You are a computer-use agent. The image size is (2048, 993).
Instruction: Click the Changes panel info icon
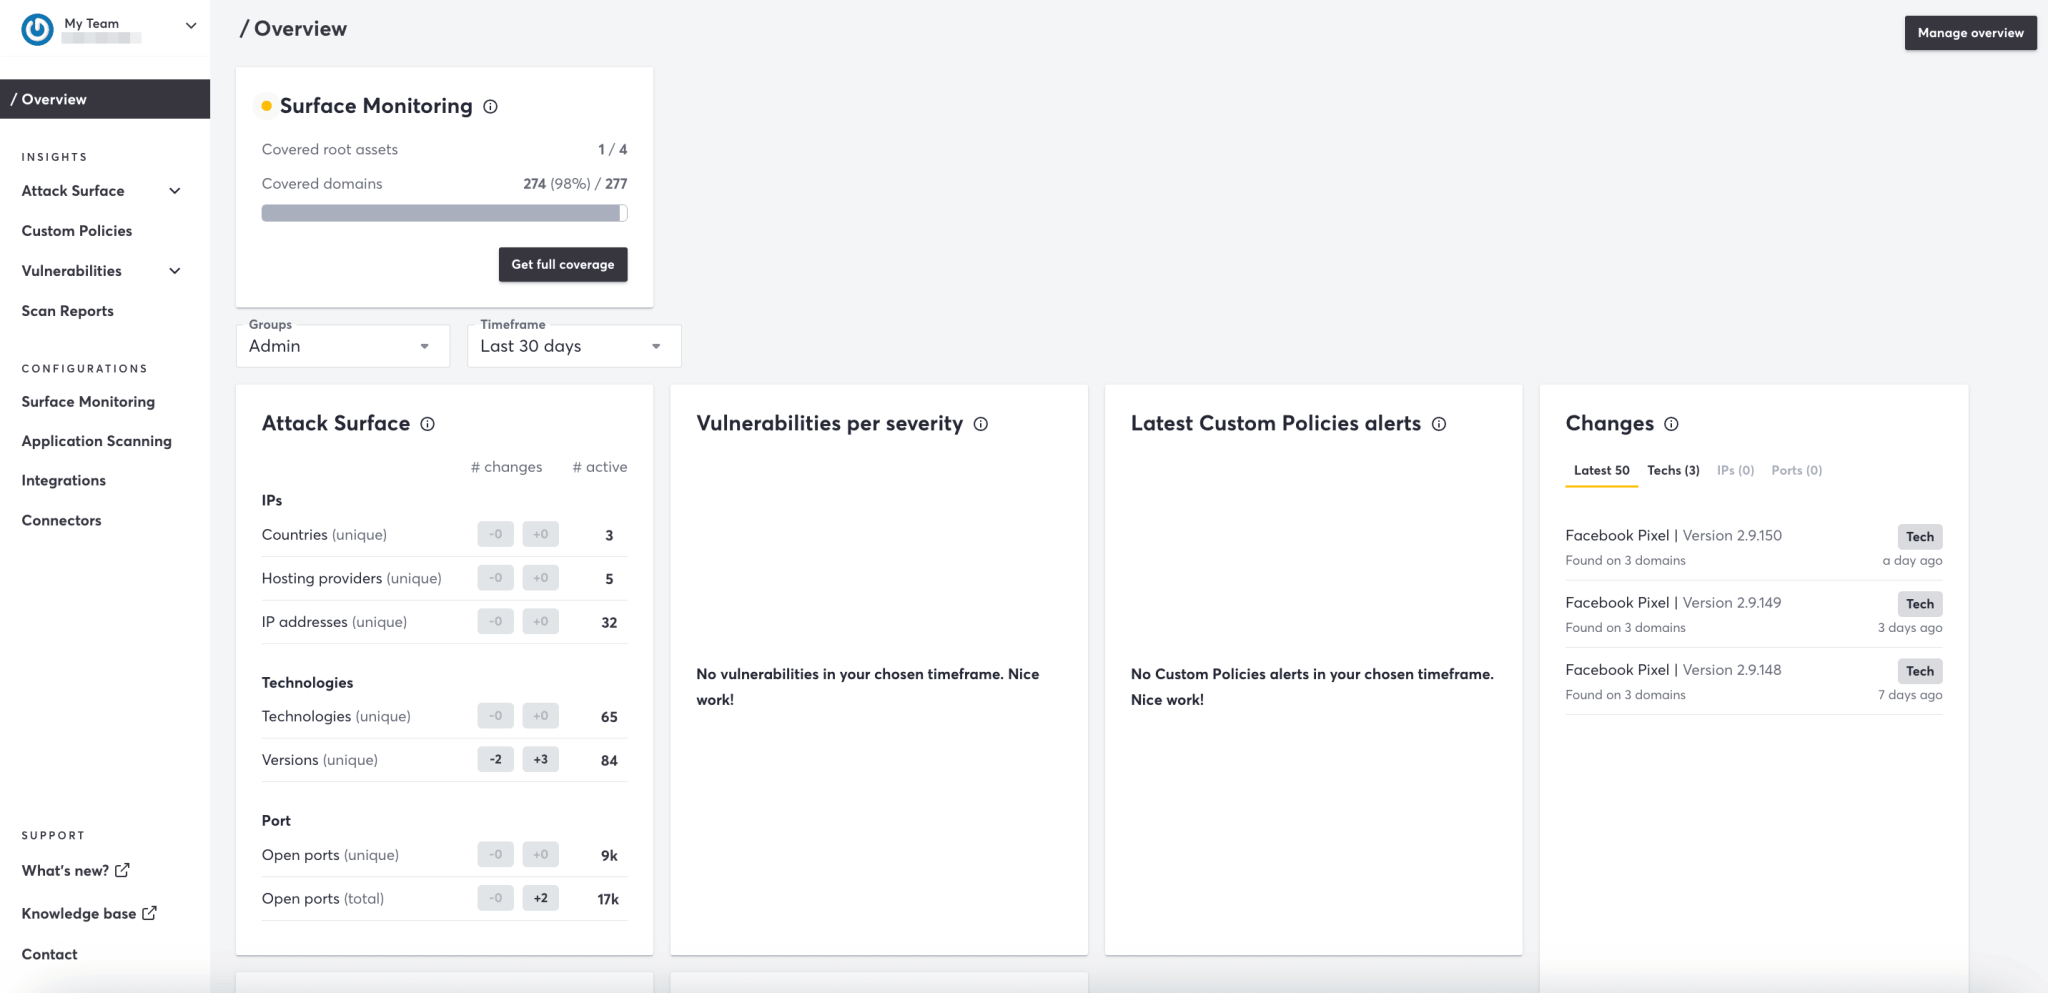(x=1671, y=424)
